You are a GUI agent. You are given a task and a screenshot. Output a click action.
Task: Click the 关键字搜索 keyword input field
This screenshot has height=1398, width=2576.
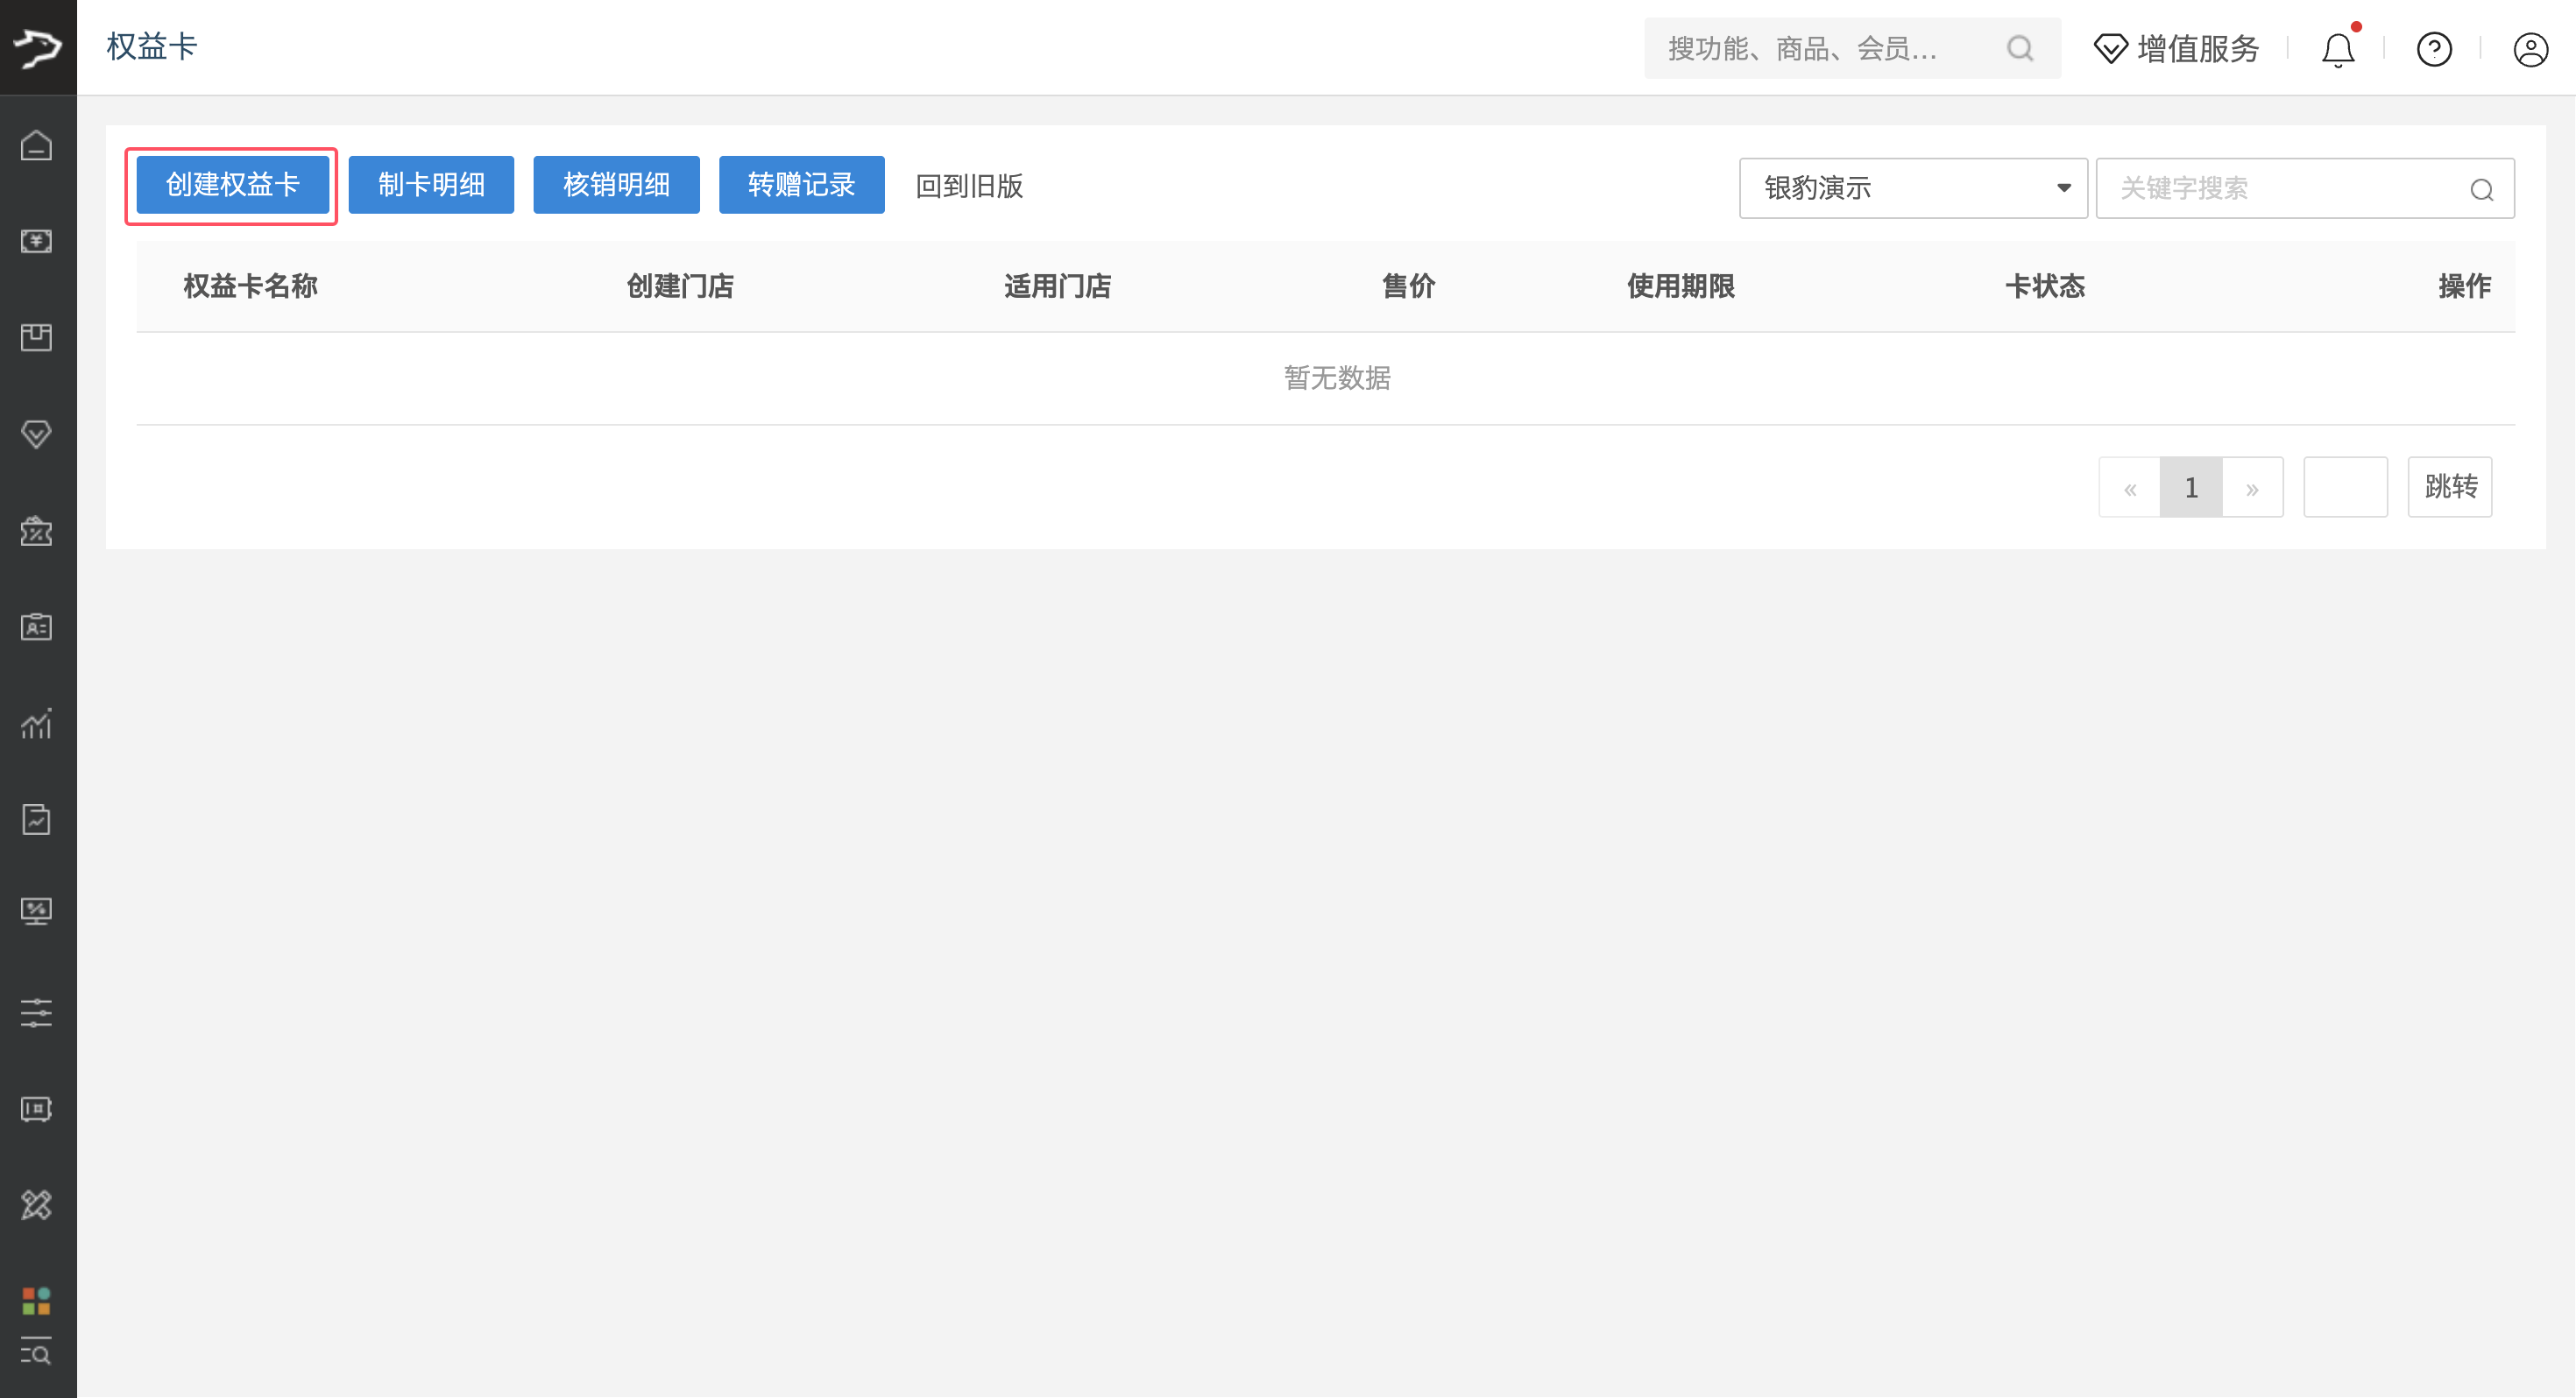[x=2305, y=188]
